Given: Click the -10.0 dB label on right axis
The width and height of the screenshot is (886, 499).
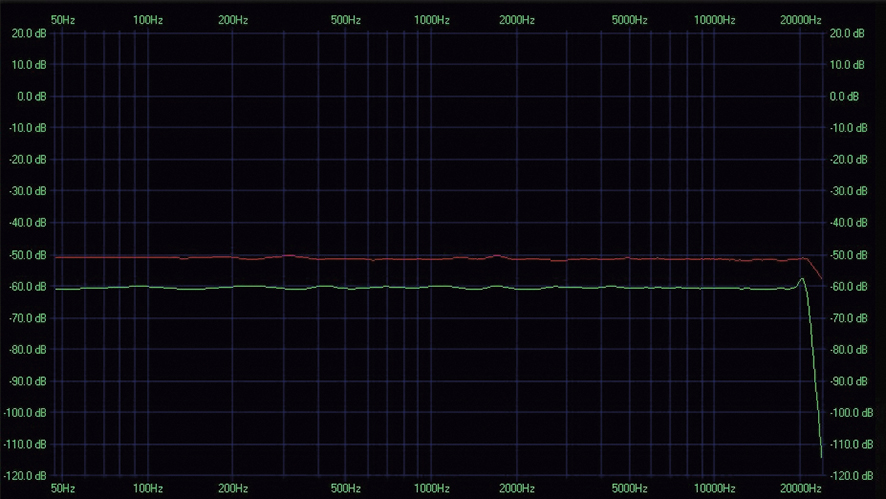Looking at the screenshot, I should 848,128.
